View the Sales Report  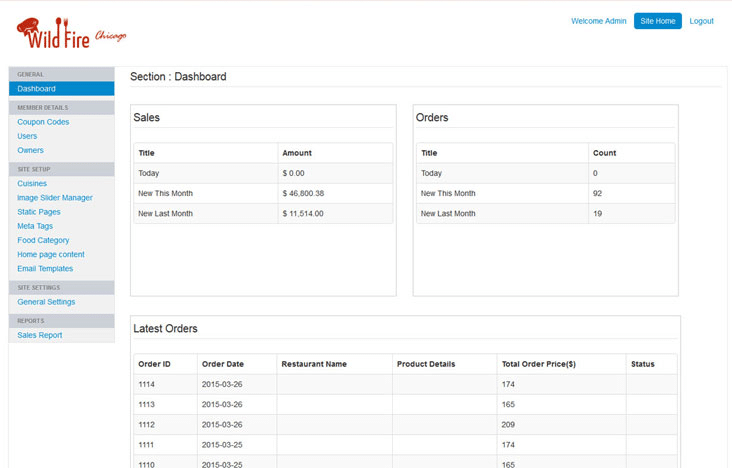(40, 335)
